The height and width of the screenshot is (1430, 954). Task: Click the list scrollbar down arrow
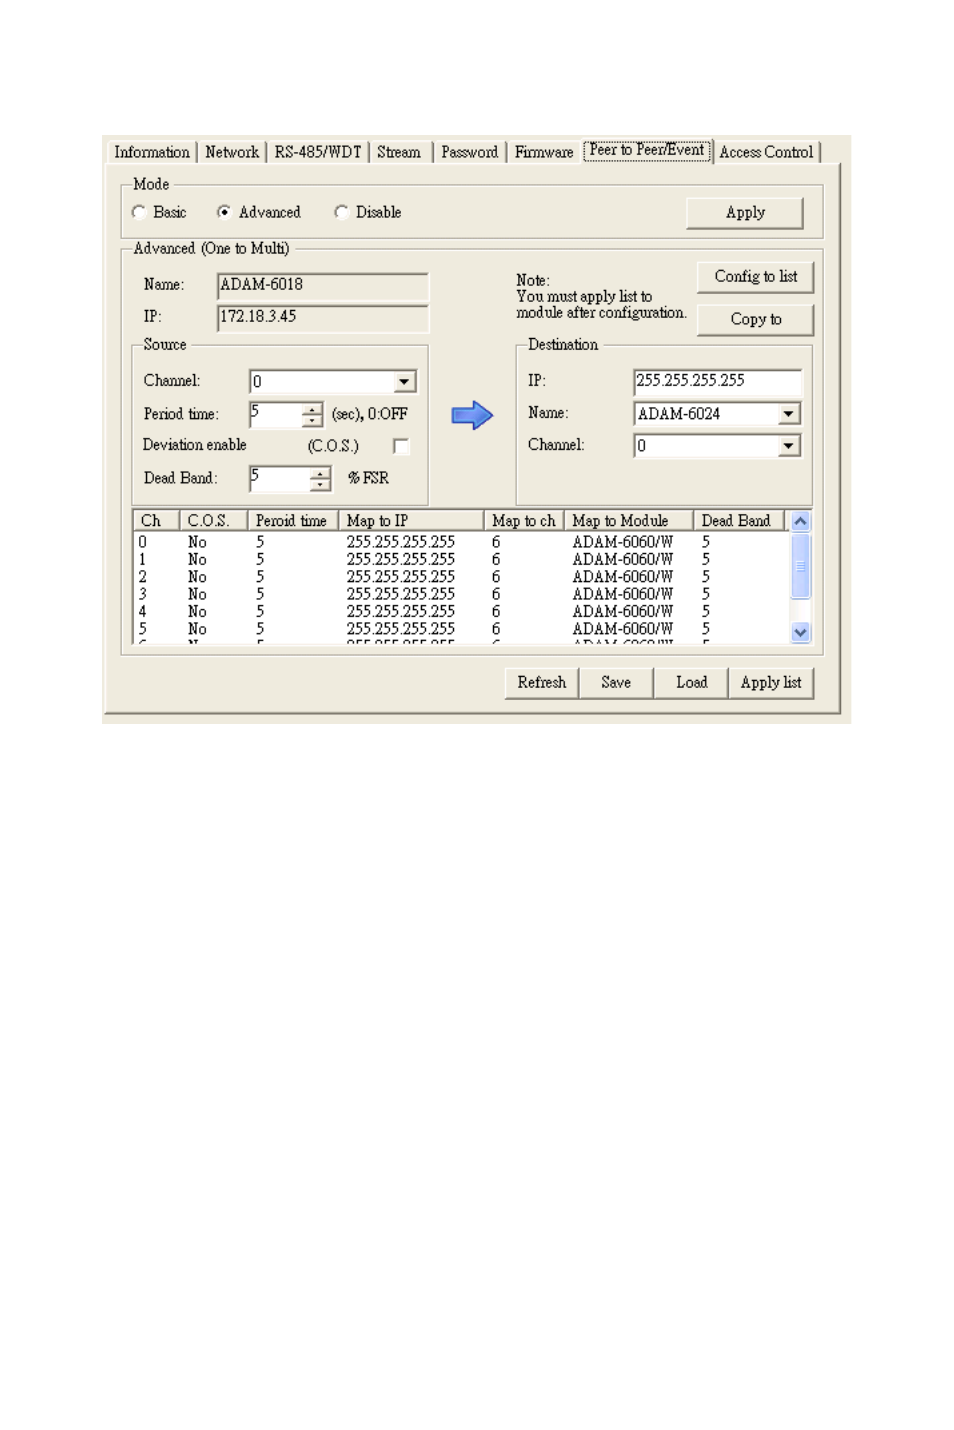point(800,632)
